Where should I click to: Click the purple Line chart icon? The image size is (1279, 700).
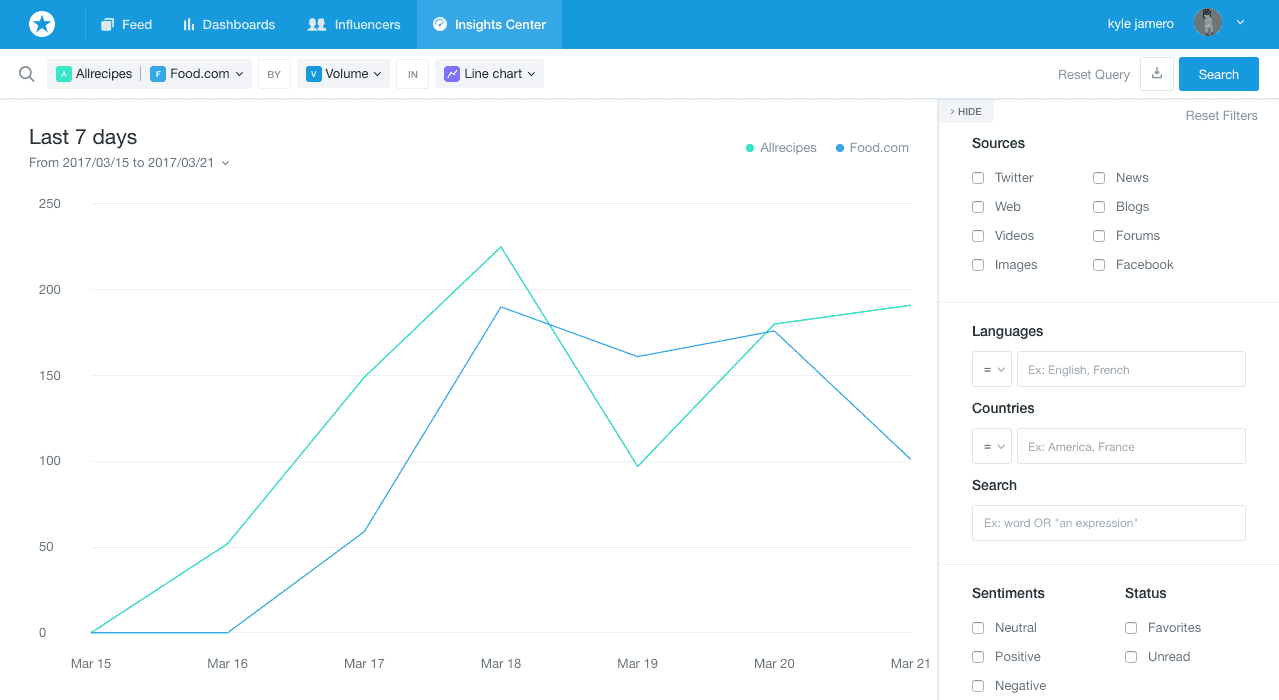pos(452,74)
